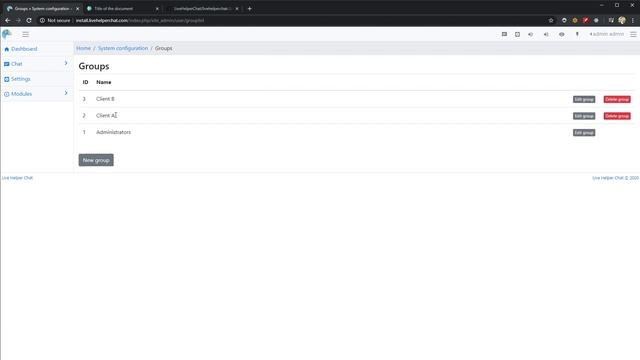Toggle the second speaker sound icon
Viewport: 640px width, 360px height.
point(546,34)
